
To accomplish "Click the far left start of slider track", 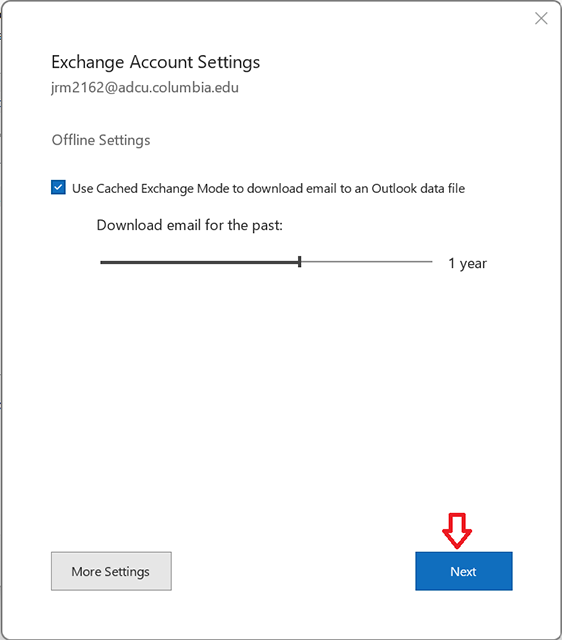I will (102, 262).
